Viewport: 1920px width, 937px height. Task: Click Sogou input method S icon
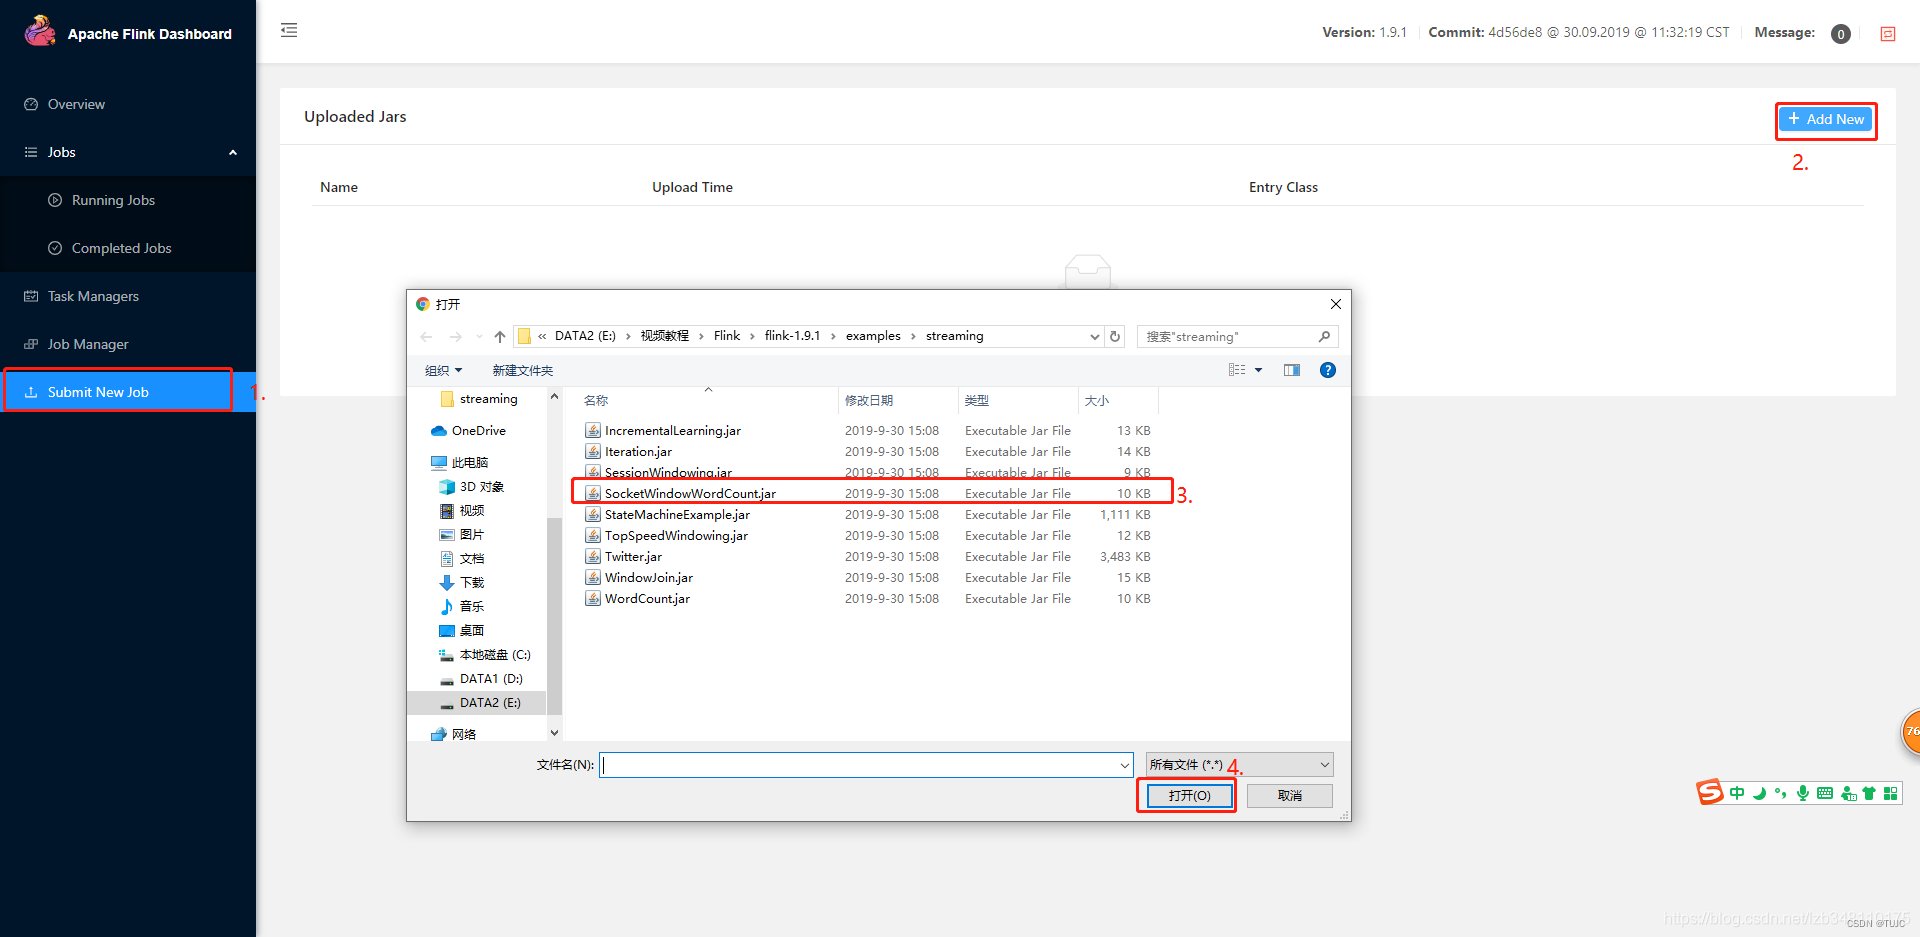pos(1710,792)
